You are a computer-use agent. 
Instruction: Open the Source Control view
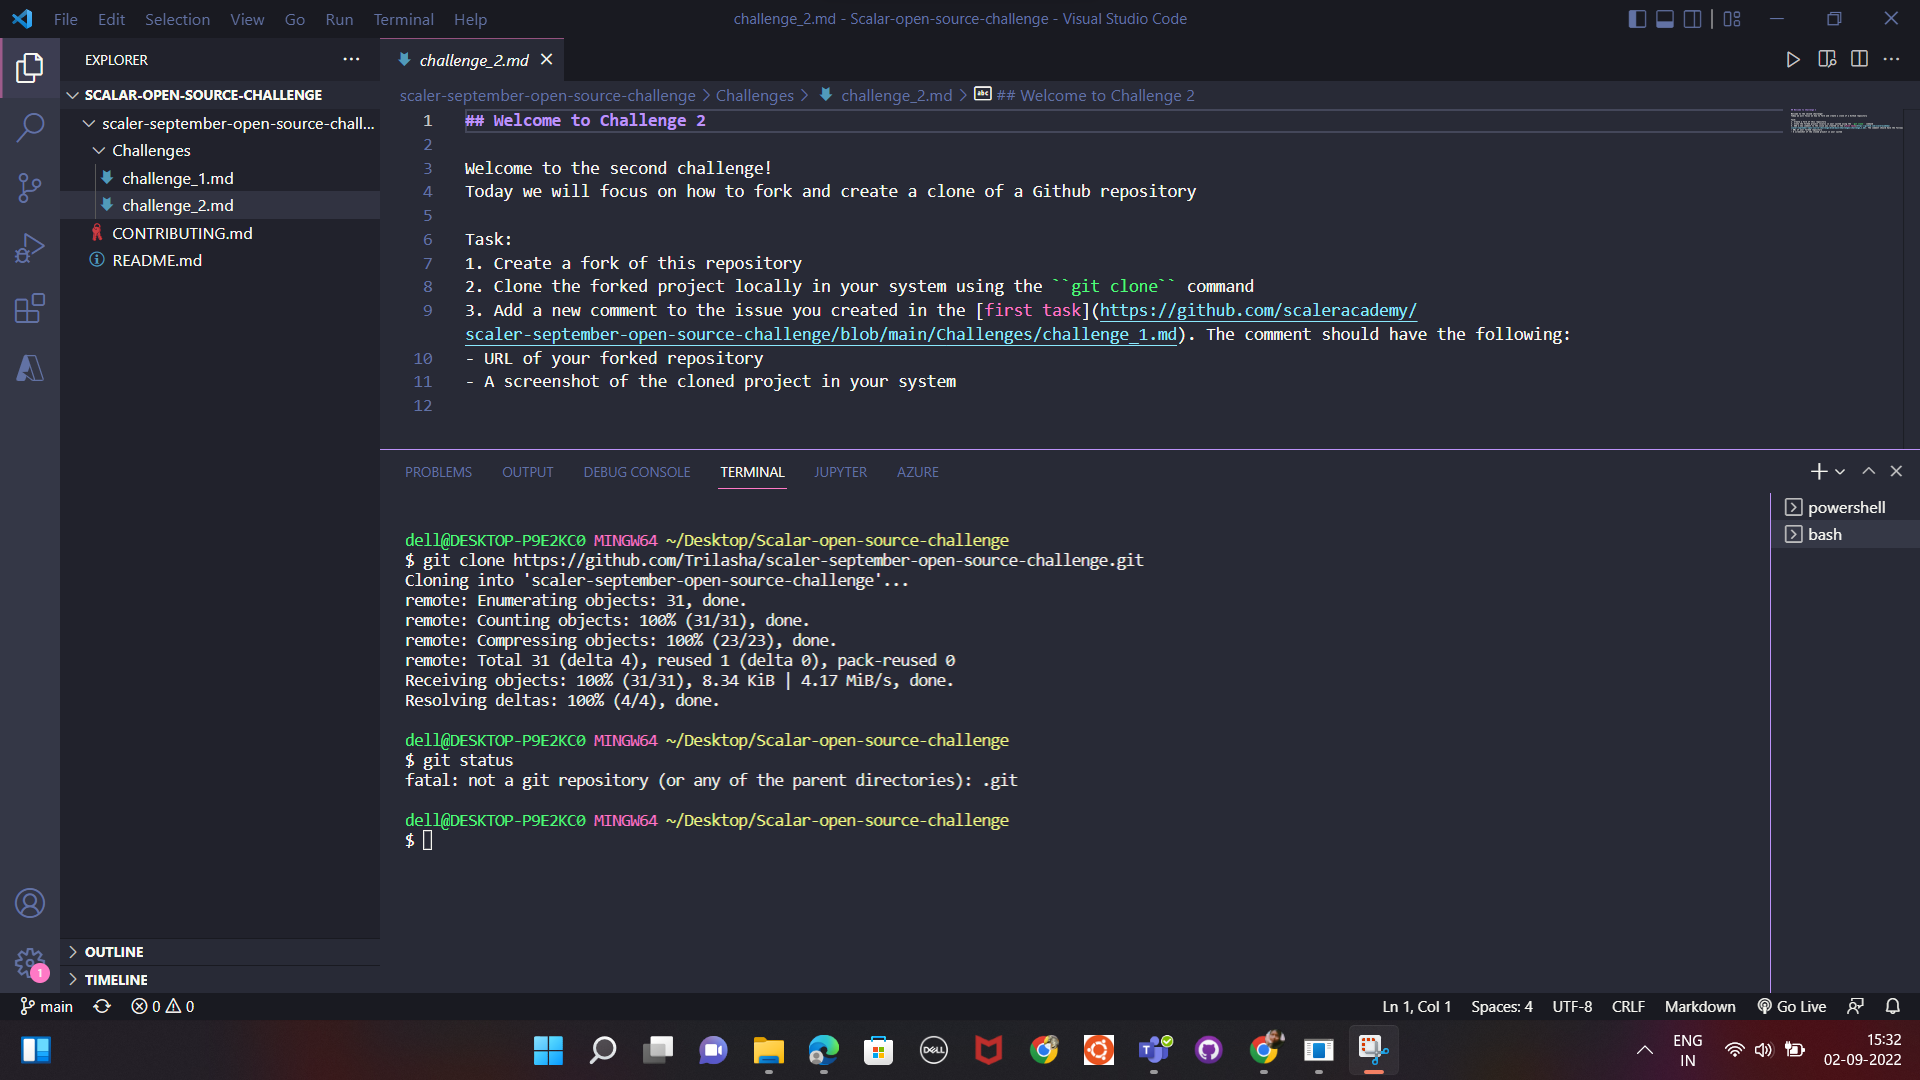pos(30,187)
